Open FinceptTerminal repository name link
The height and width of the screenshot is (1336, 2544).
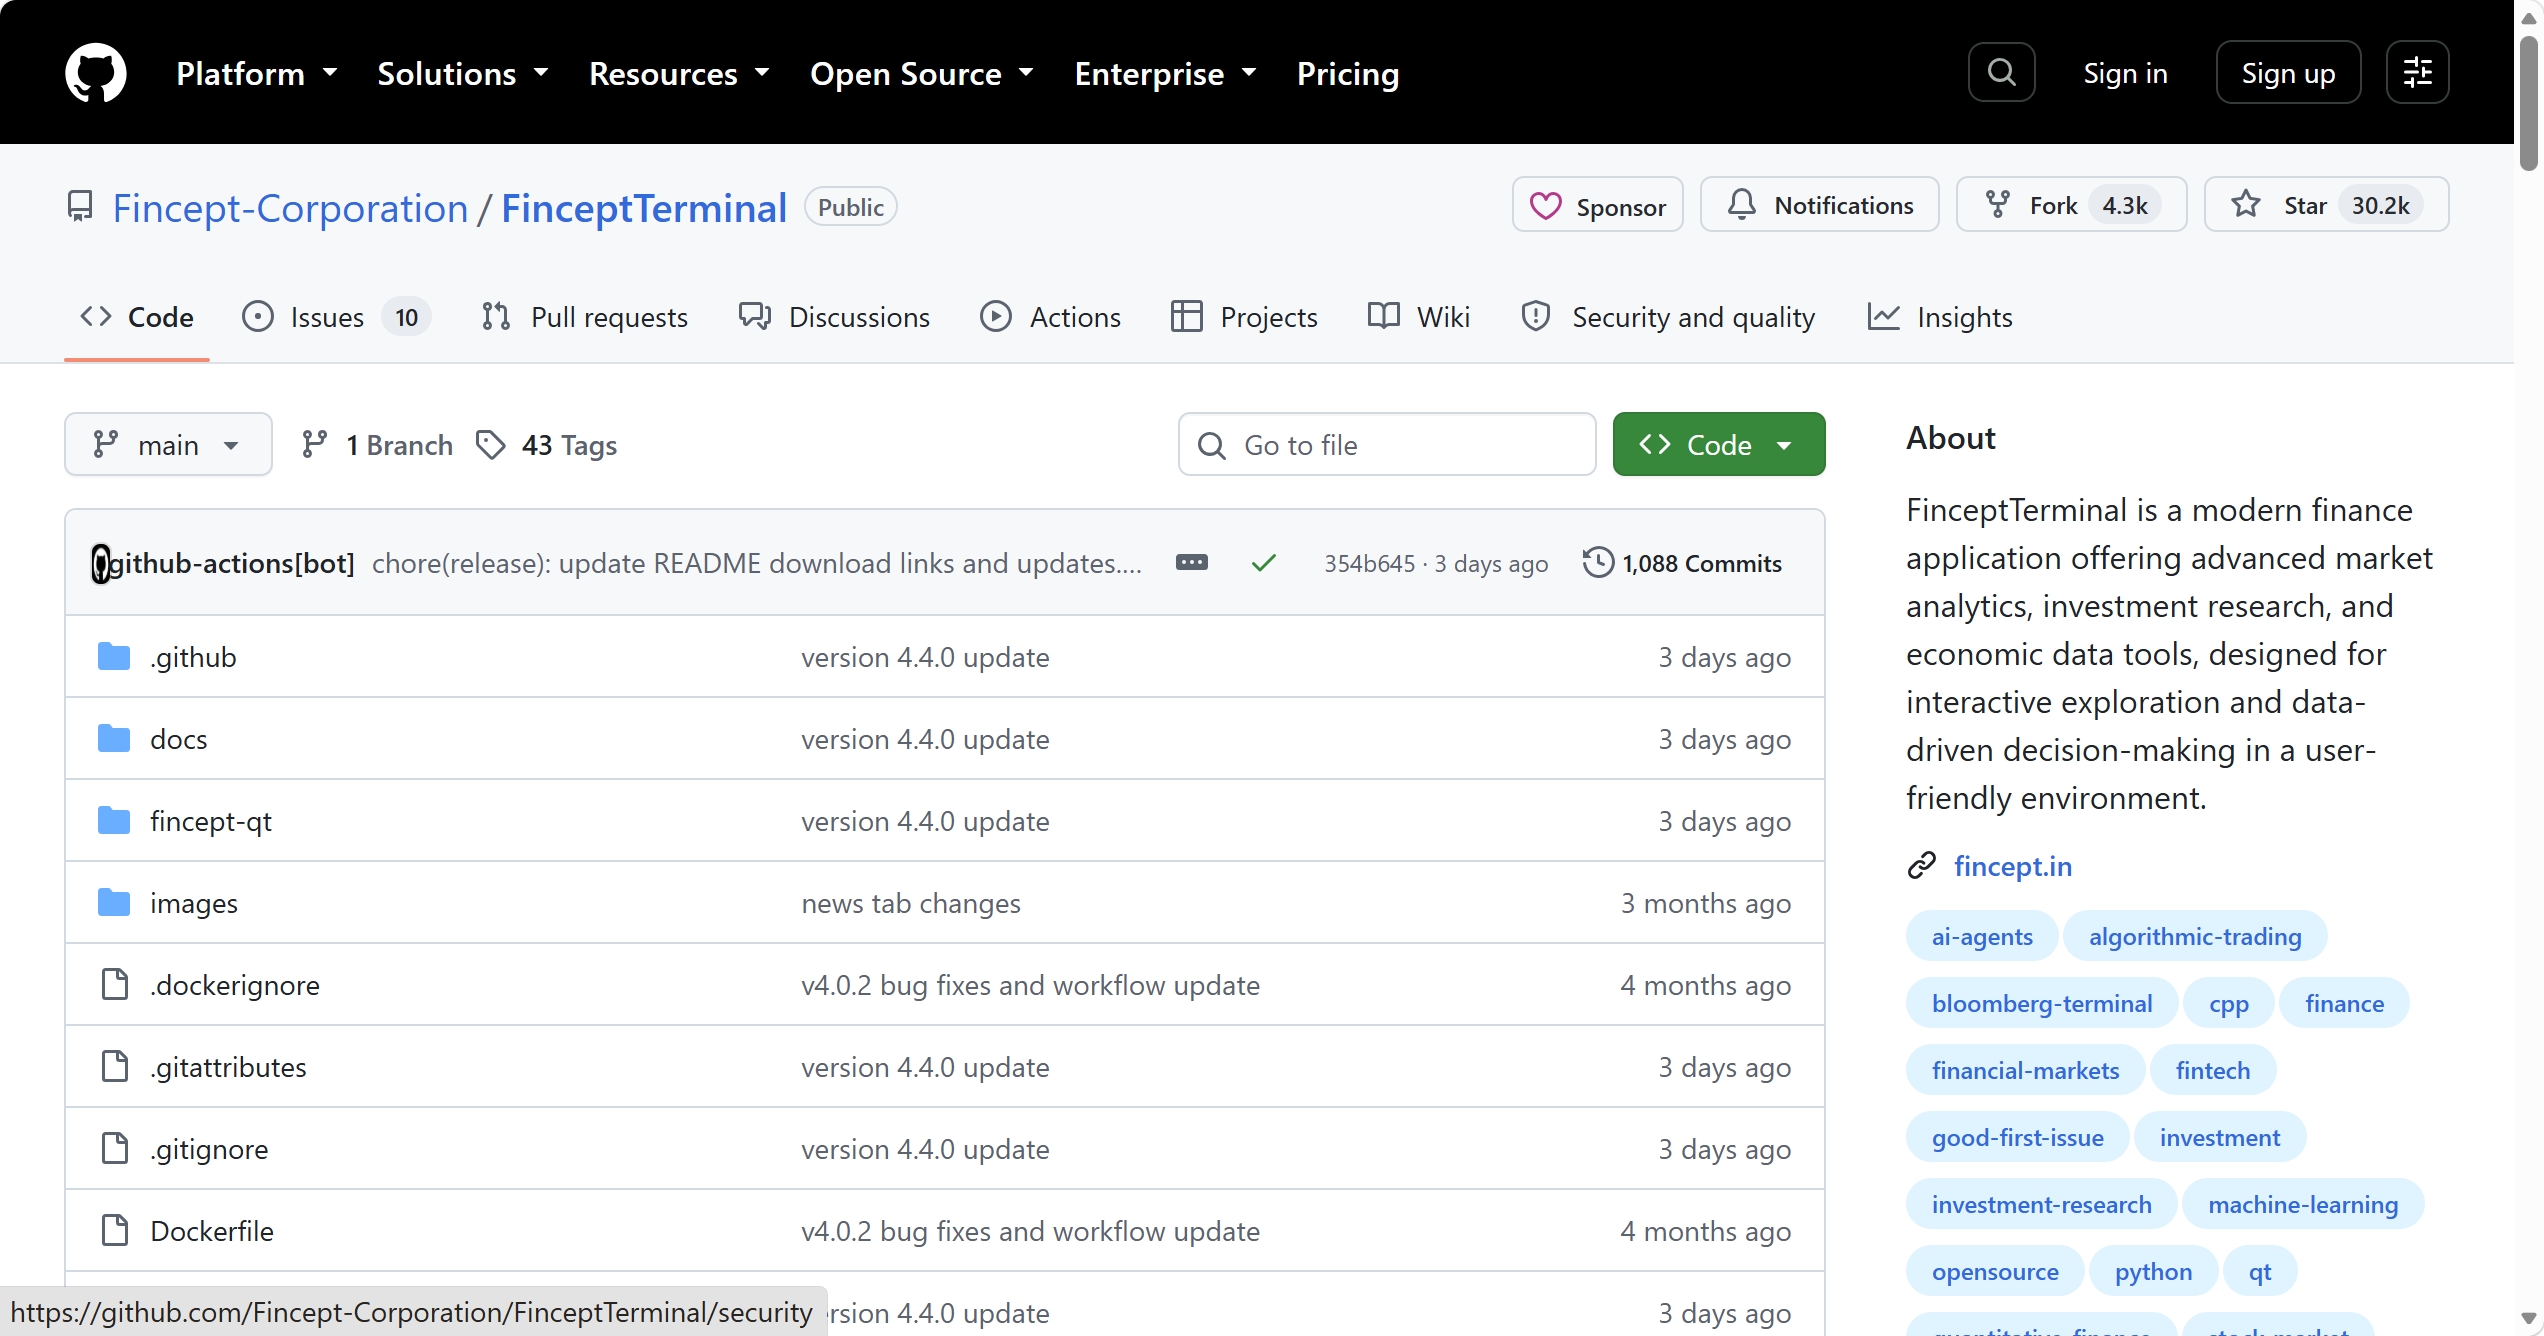[x=644, y=208]
